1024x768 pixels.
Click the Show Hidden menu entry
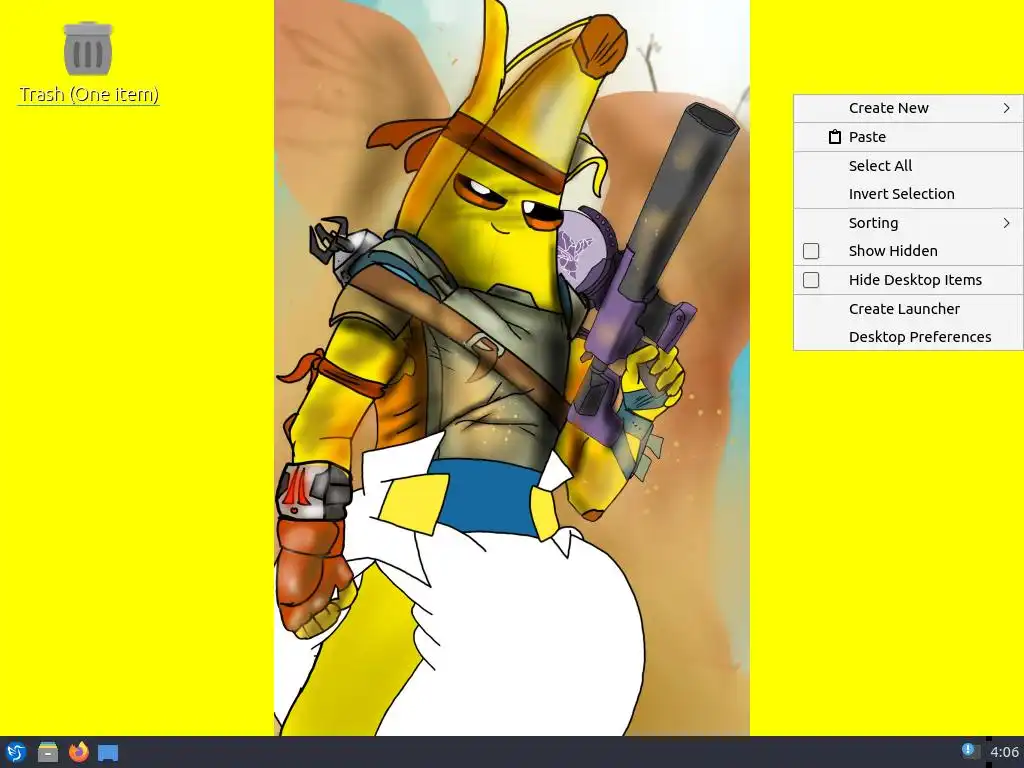pyautogui.click(x=908, y=251)
